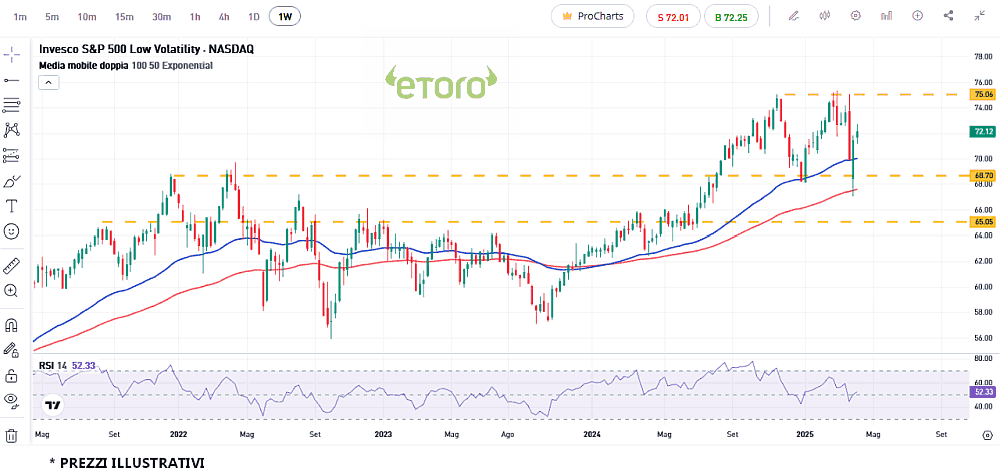This screenshot has height=472, width=1000.
Task: Switch to the 1D timeframe
Action: (254, 16)
